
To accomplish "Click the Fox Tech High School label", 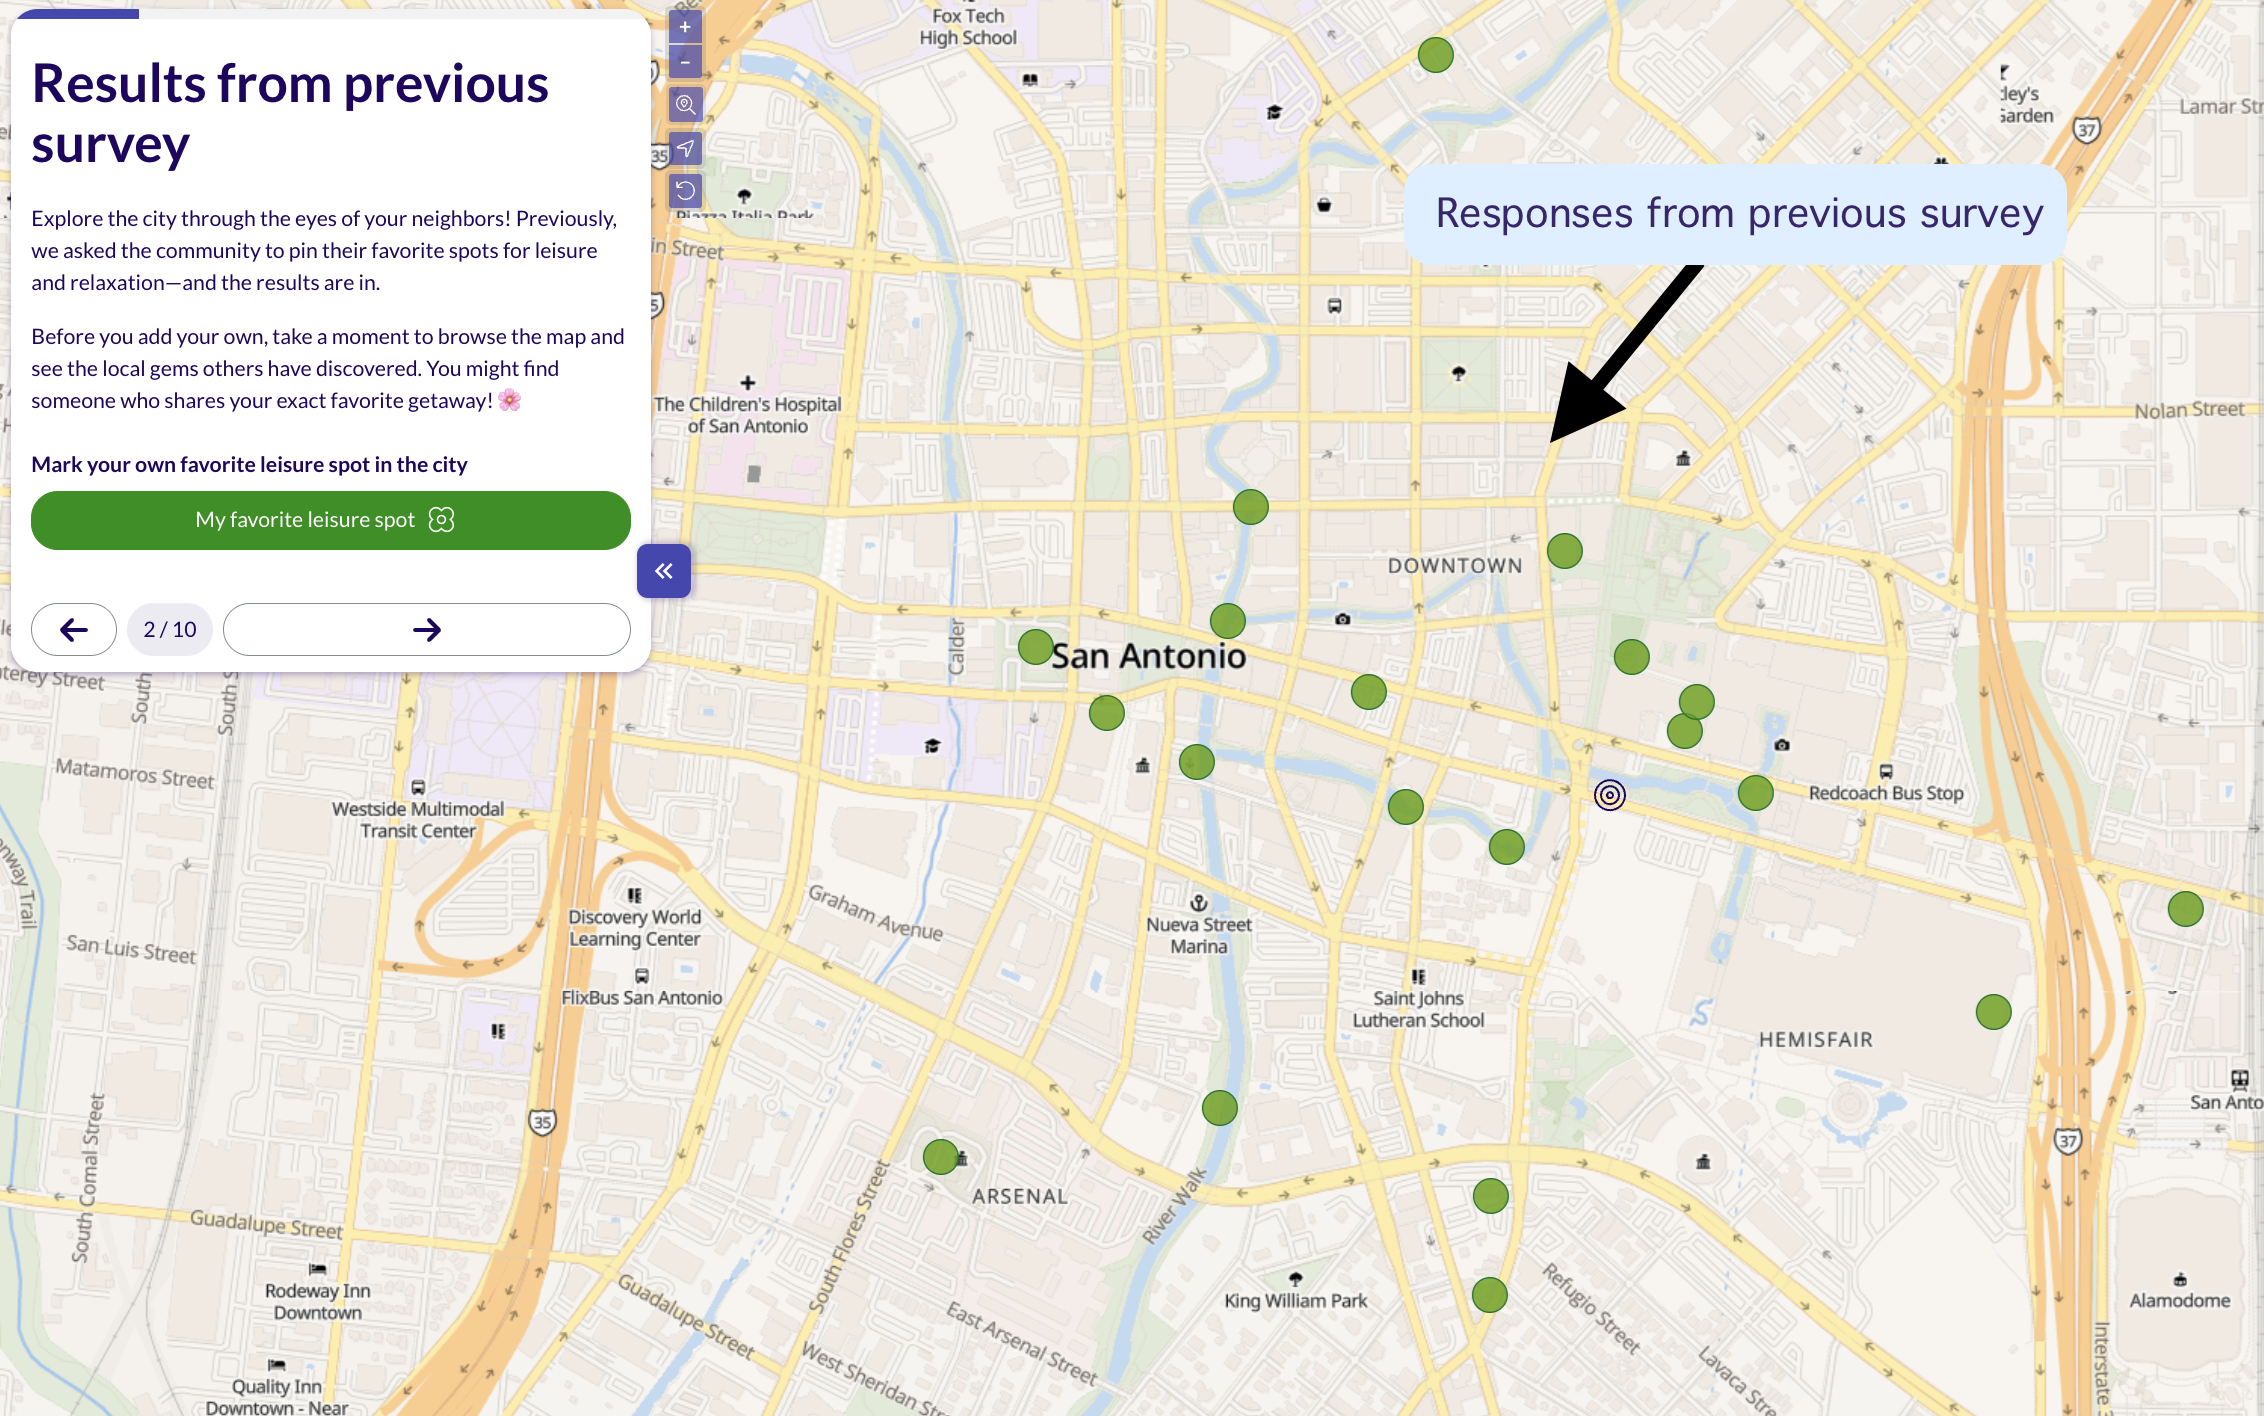I will (x=968, y=27).
